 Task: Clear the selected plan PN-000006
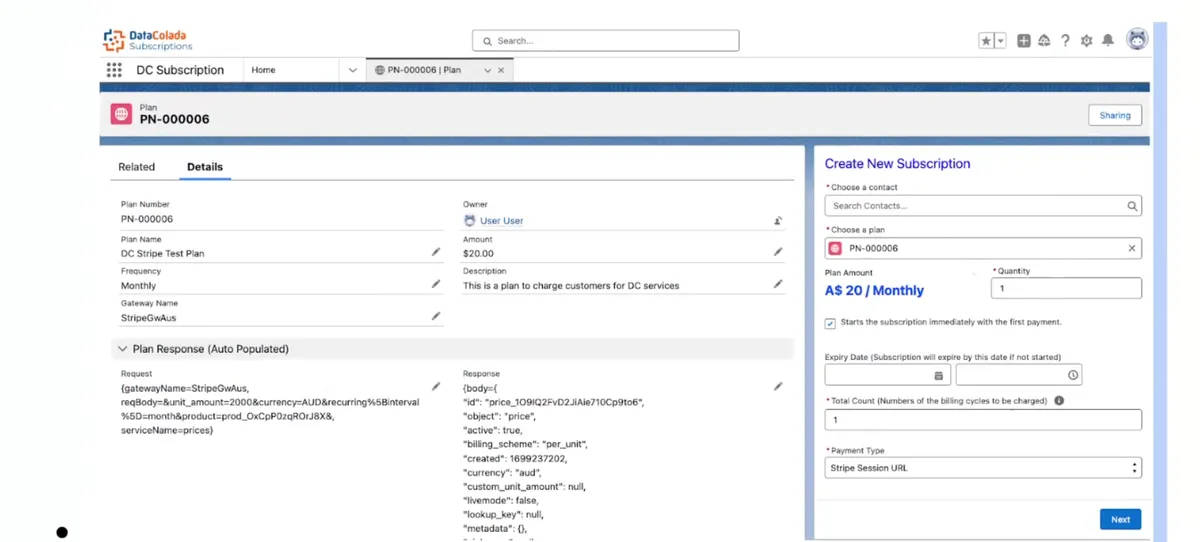(x=1132, y=248)
